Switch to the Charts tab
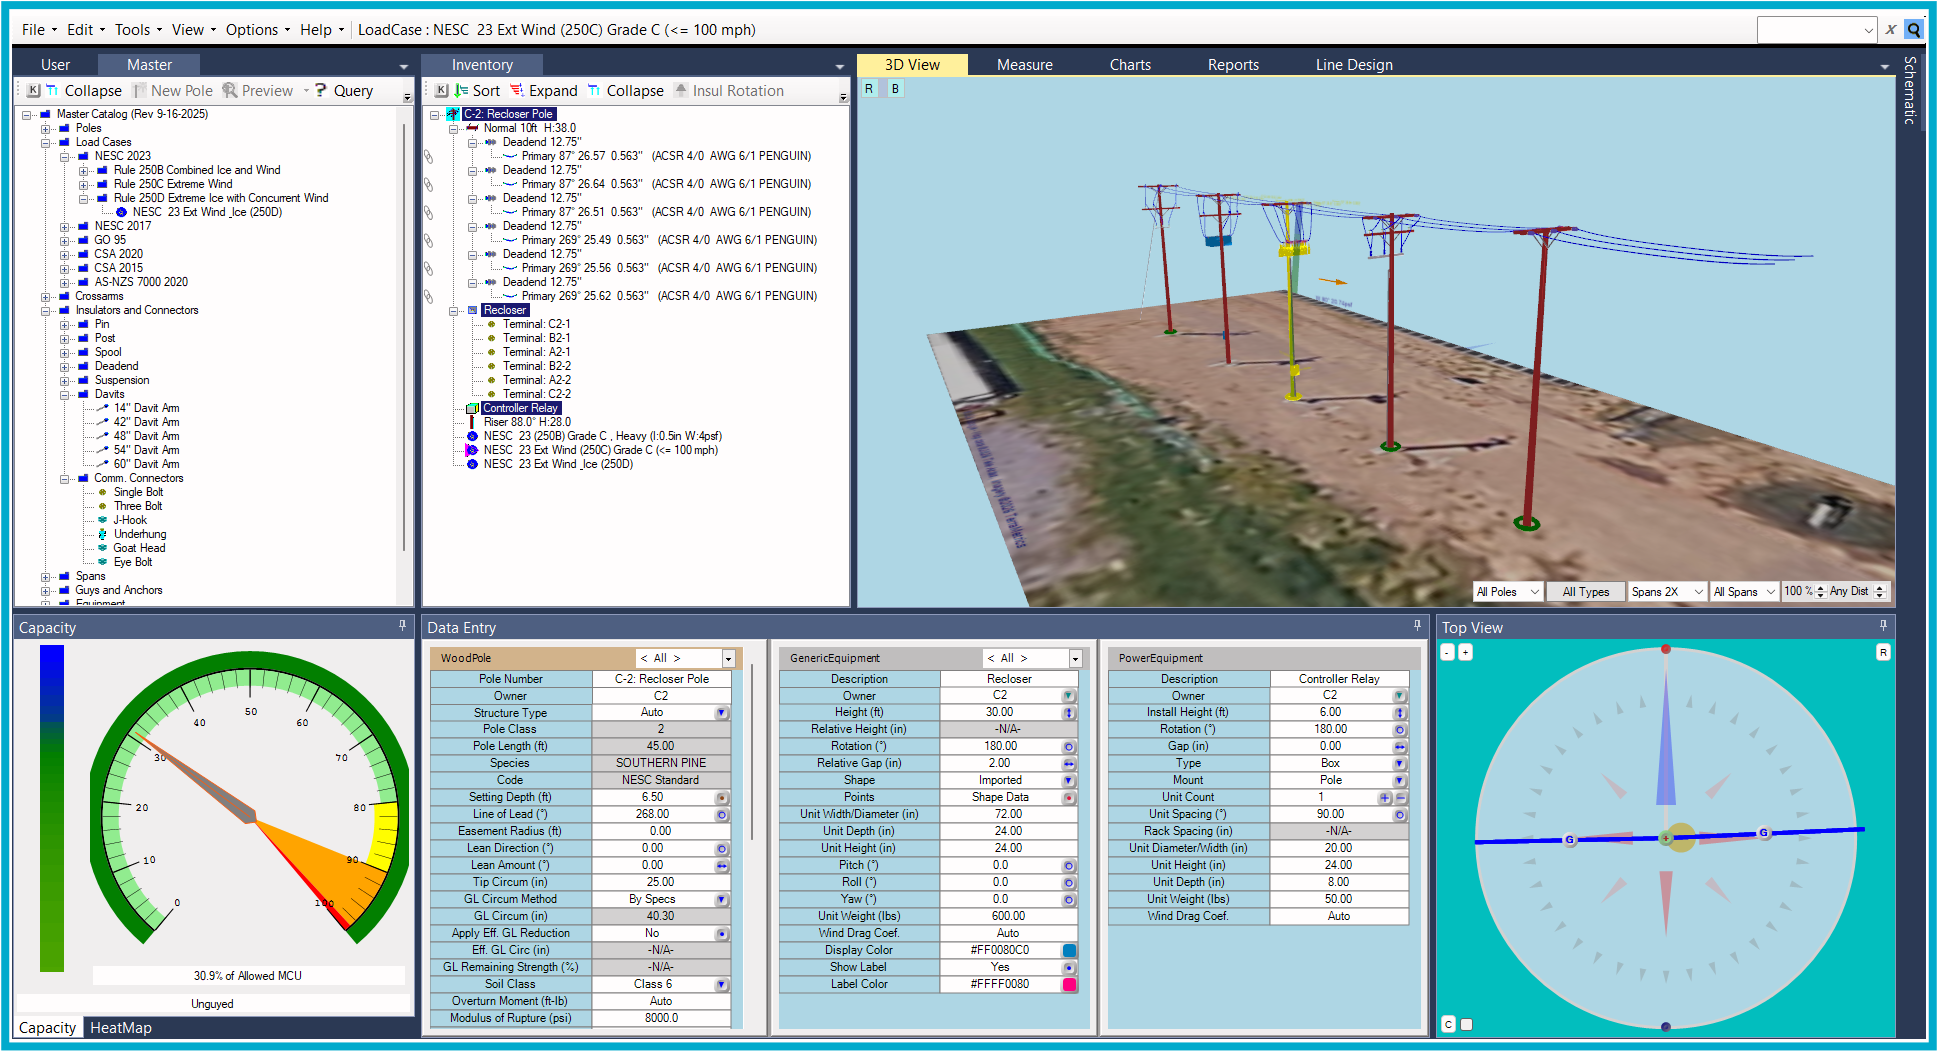Image resolution: width=1937 pixels, height=1051 pixels. [x=1130, y=65]
